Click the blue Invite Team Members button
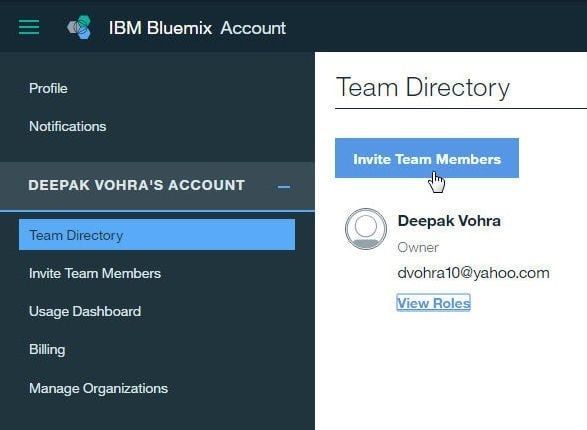 (x=427, y=158)
